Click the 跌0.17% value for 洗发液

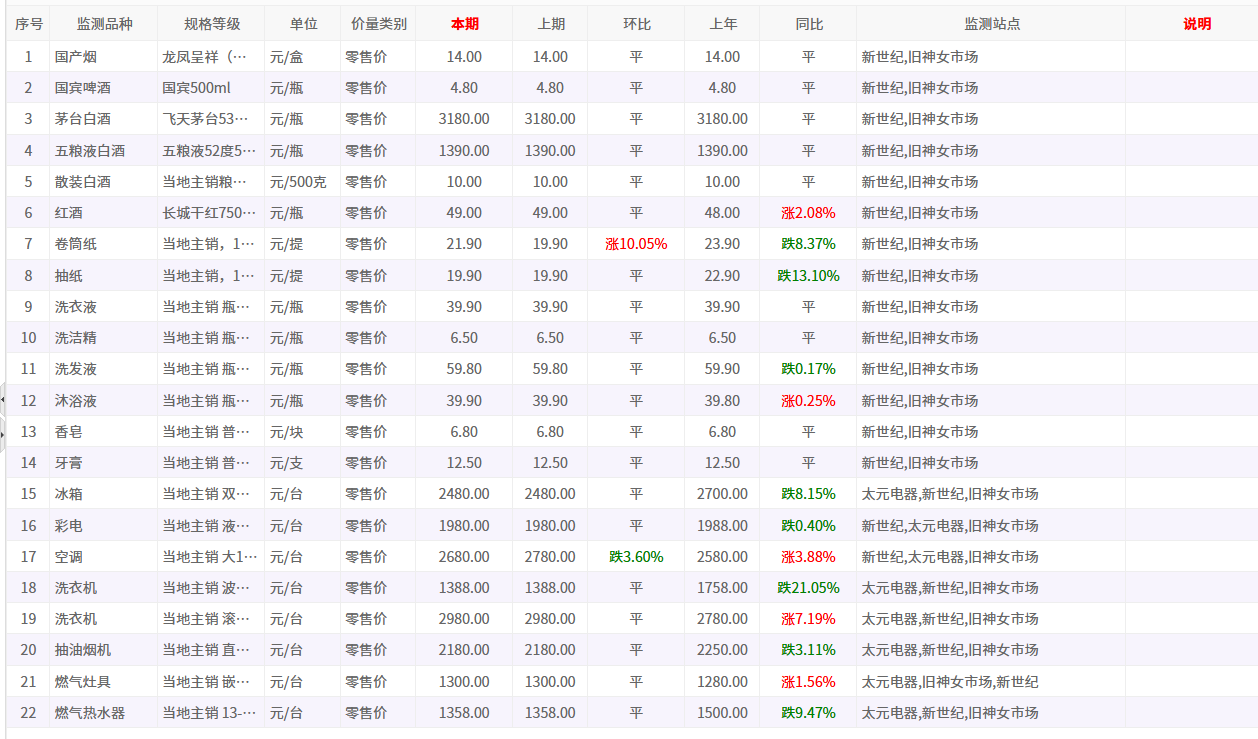808,369
